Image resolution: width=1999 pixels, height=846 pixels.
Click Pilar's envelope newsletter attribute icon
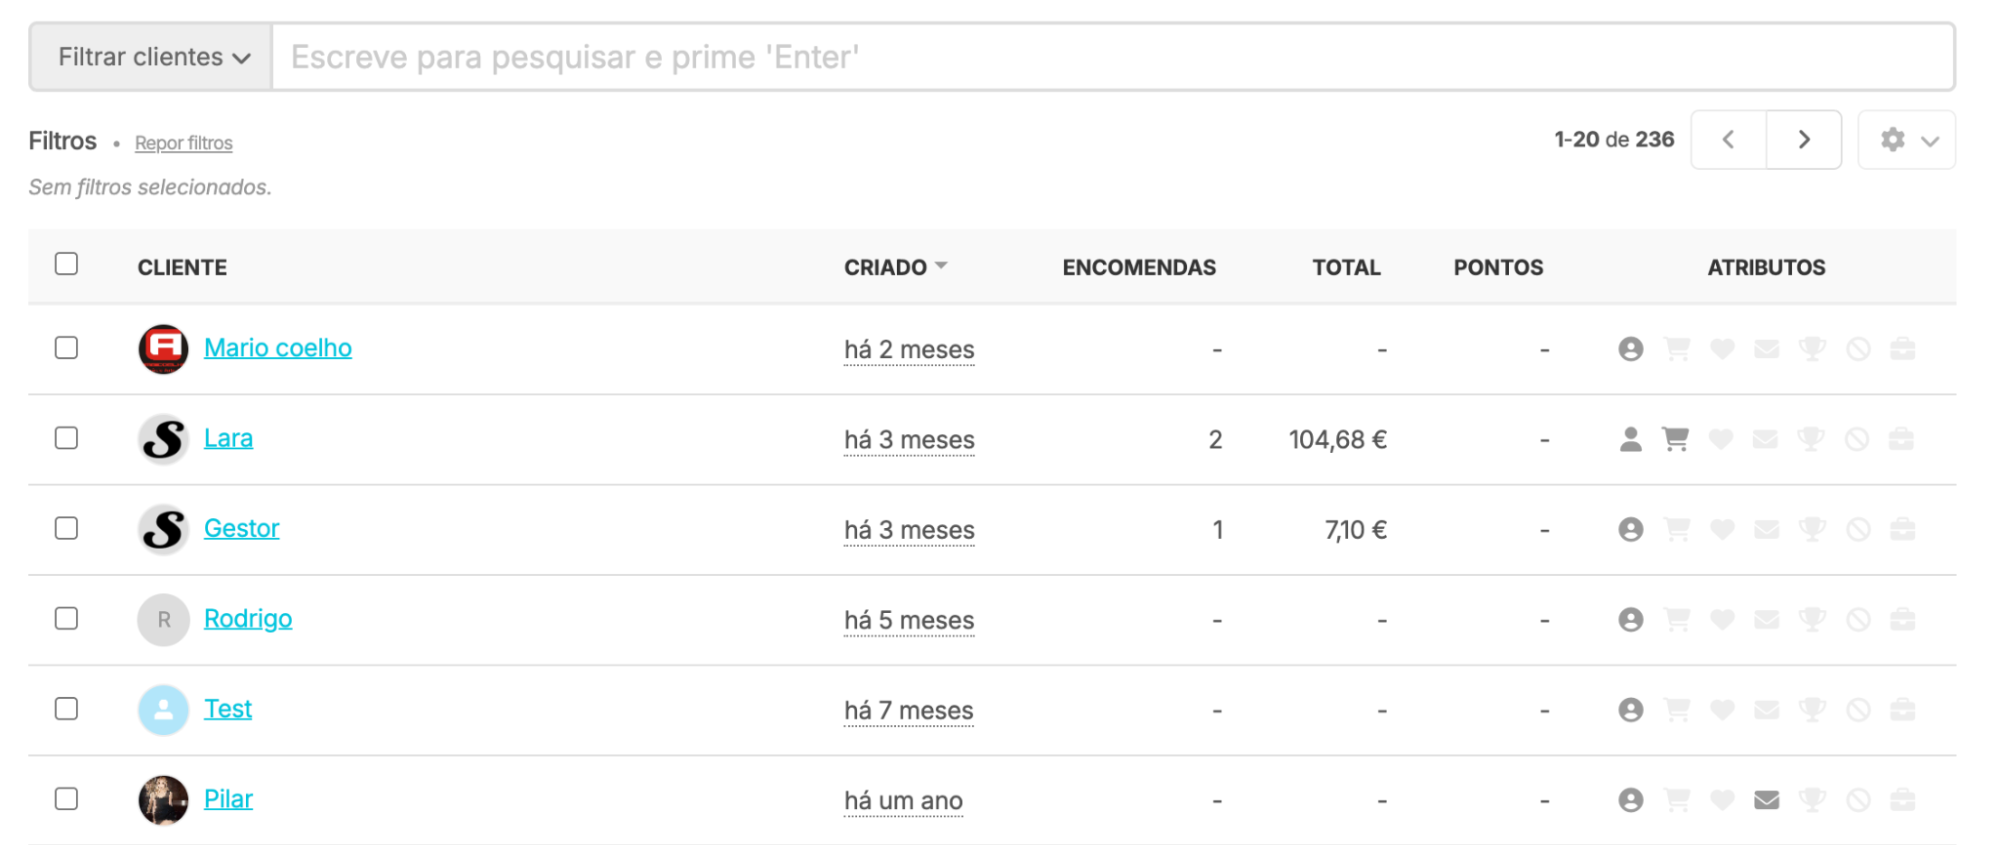pos(1767,800)
